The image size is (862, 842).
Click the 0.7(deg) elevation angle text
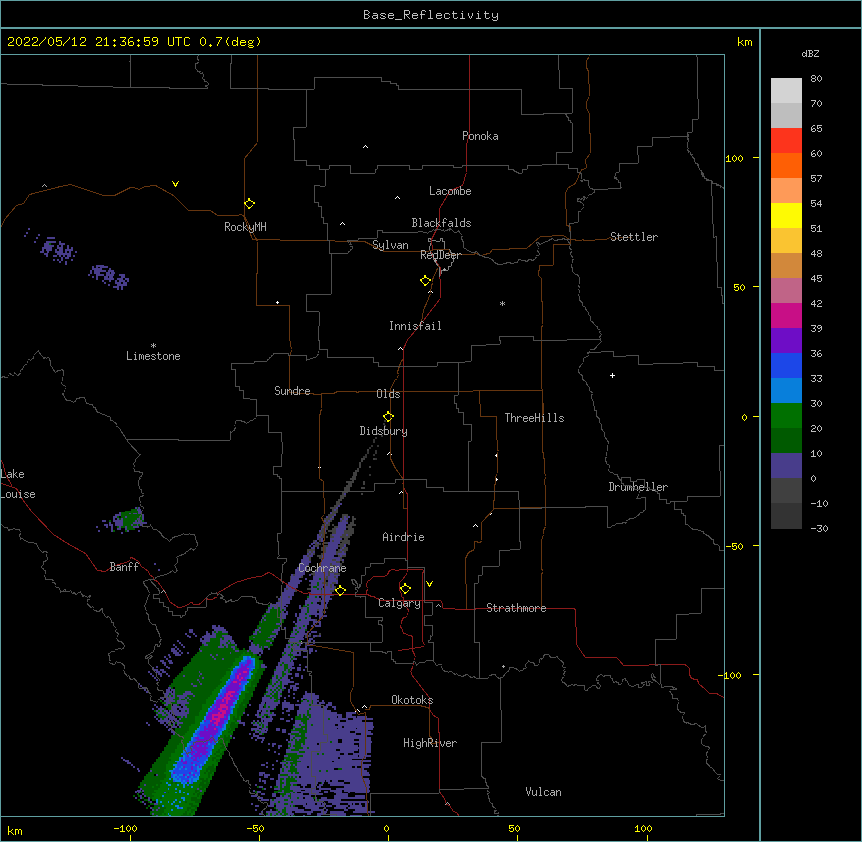230,42
